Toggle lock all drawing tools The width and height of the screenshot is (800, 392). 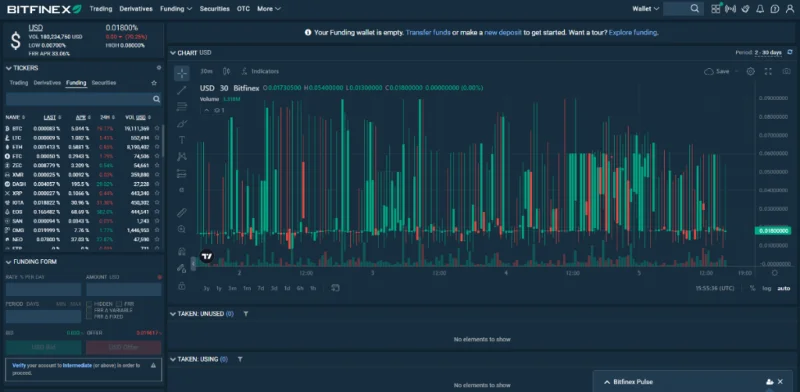pyautogui.click(x=182, y=286)
